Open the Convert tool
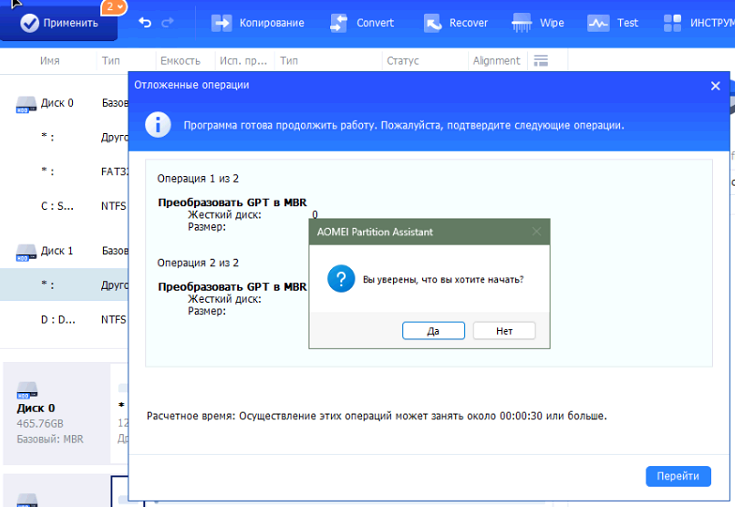Viewport: 735px width, 507px height. 362,22
